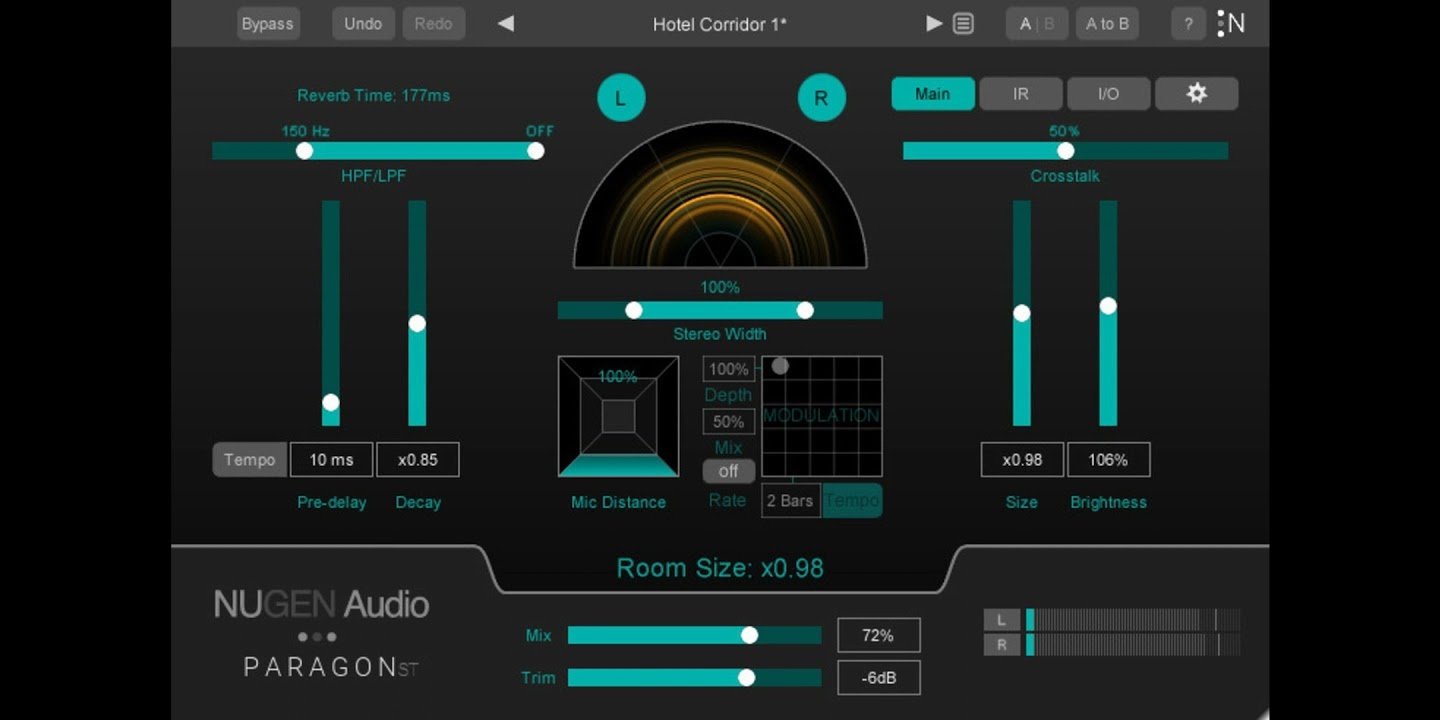Screen dimensions: 1440x720
Task: Open the help question mark button
Action: [1188, 24]
